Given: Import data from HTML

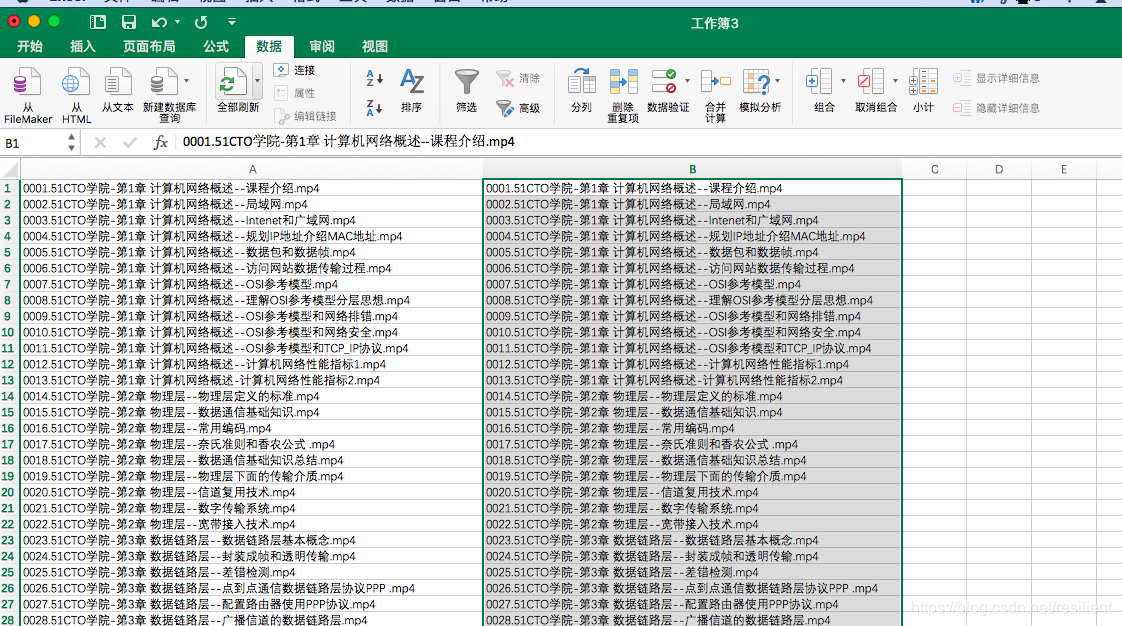Looking at the screenshot, I should tap(76, 94).
